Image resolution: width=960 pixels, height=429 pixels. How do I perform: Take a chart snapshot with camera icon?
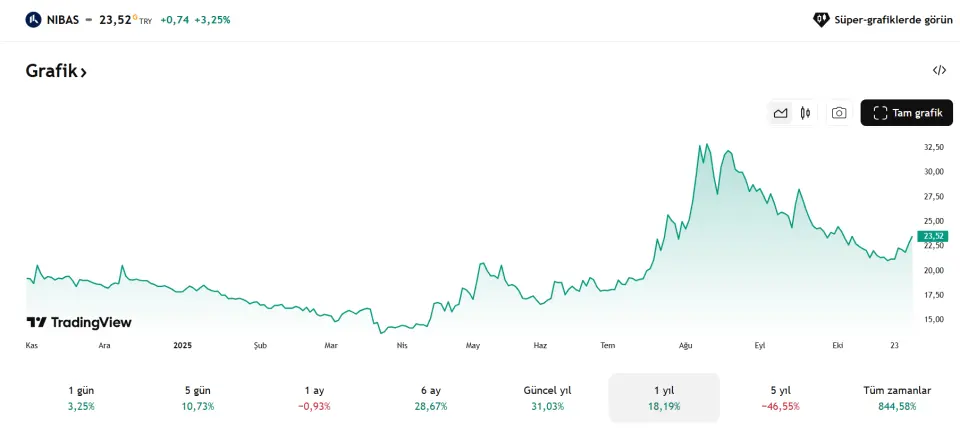click(x=839, y=113)
